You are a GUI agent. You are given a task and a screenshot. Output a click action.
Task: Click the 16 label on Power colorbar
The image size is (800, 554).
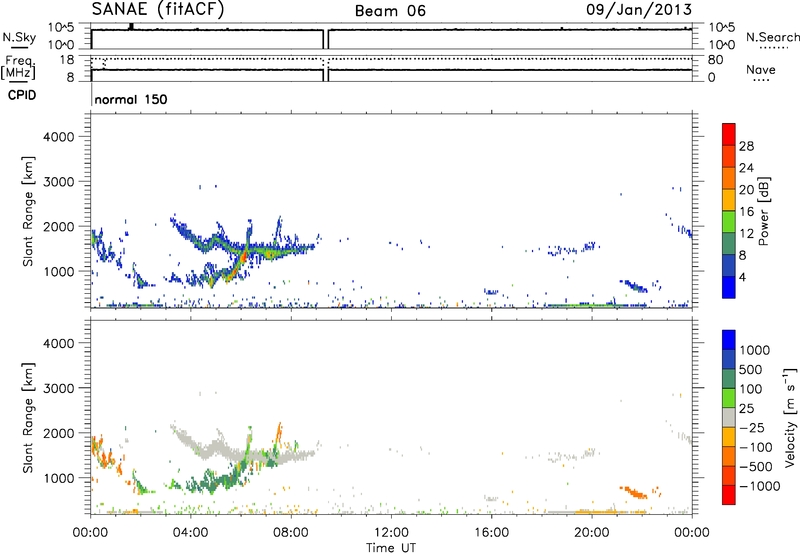coord(746,212)
